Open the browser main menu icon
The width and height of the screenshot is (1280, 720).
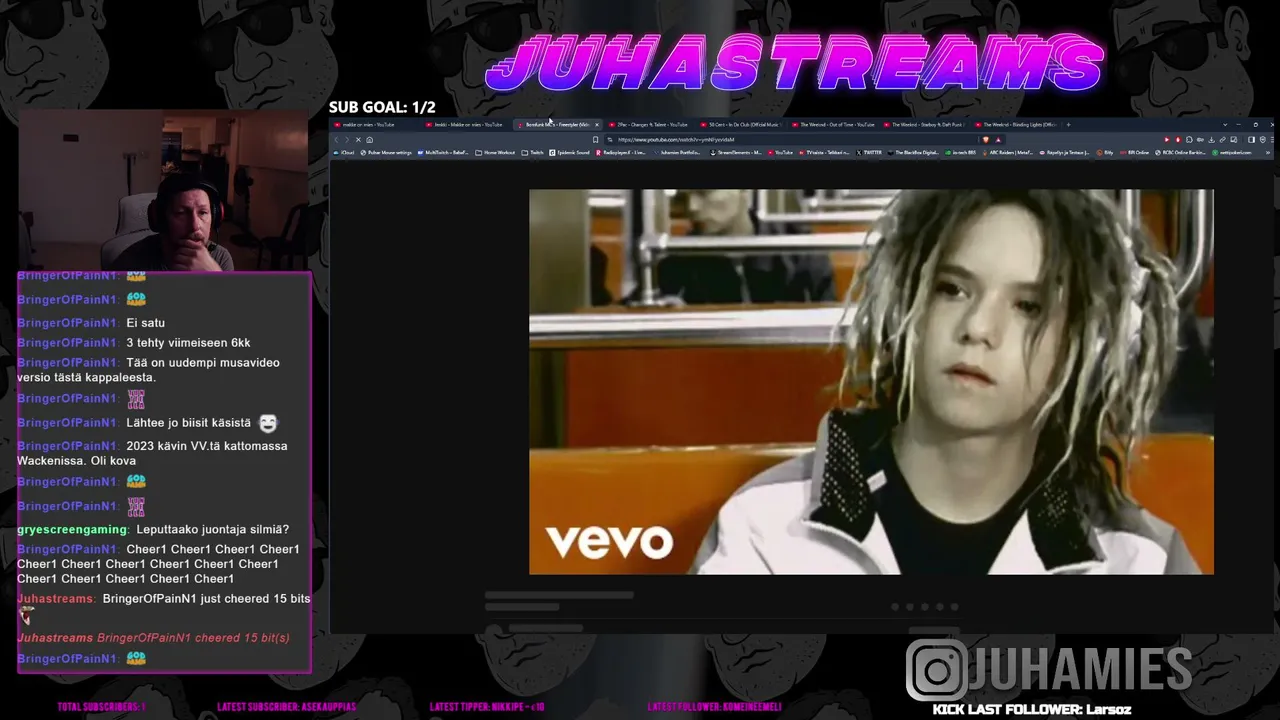pos(1273,140)
